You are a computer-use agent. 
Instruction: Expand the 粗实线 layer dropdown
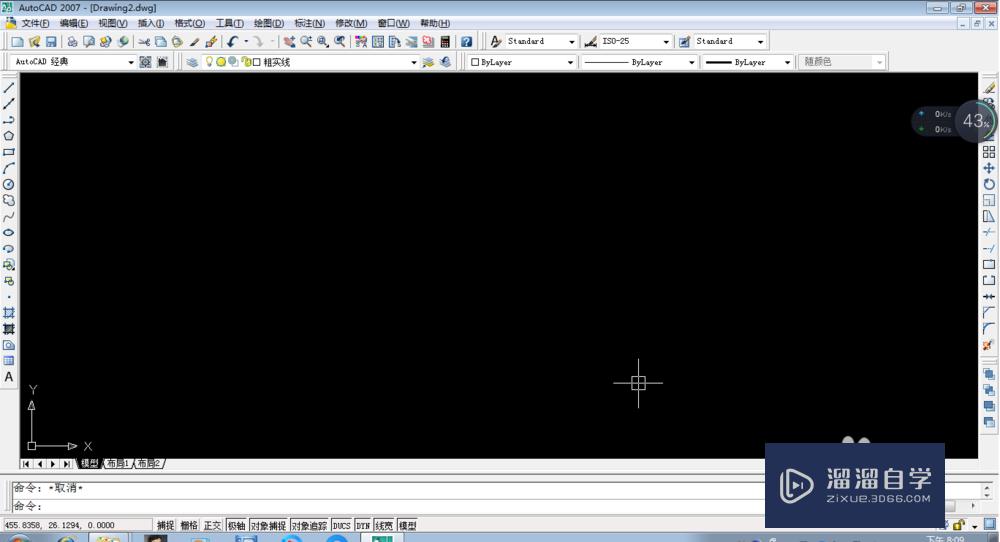click(414, 62)
